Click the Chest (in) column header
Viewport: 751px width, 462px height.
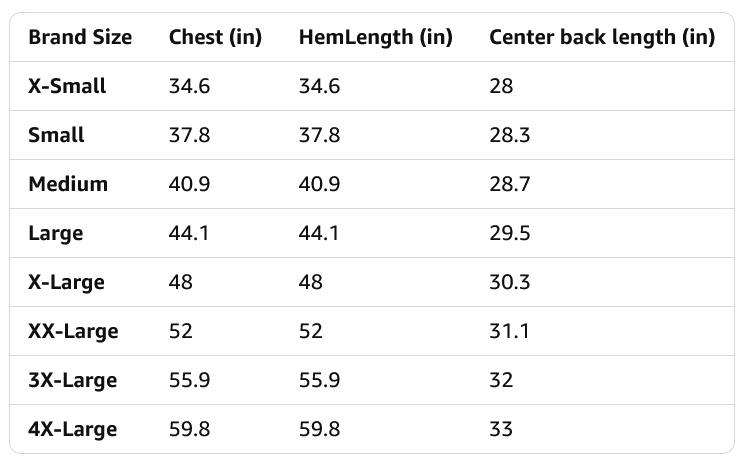tap(215, 37)
